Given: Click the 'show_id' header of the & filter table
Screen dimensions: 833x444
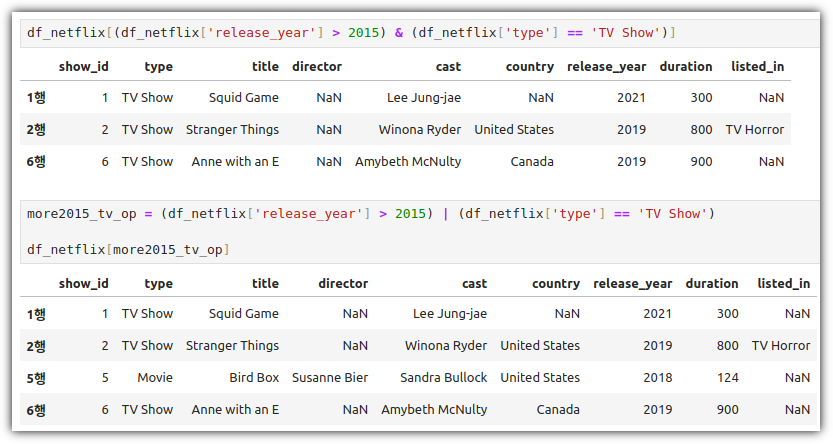Looking at the screenshot, I should 83,67.
